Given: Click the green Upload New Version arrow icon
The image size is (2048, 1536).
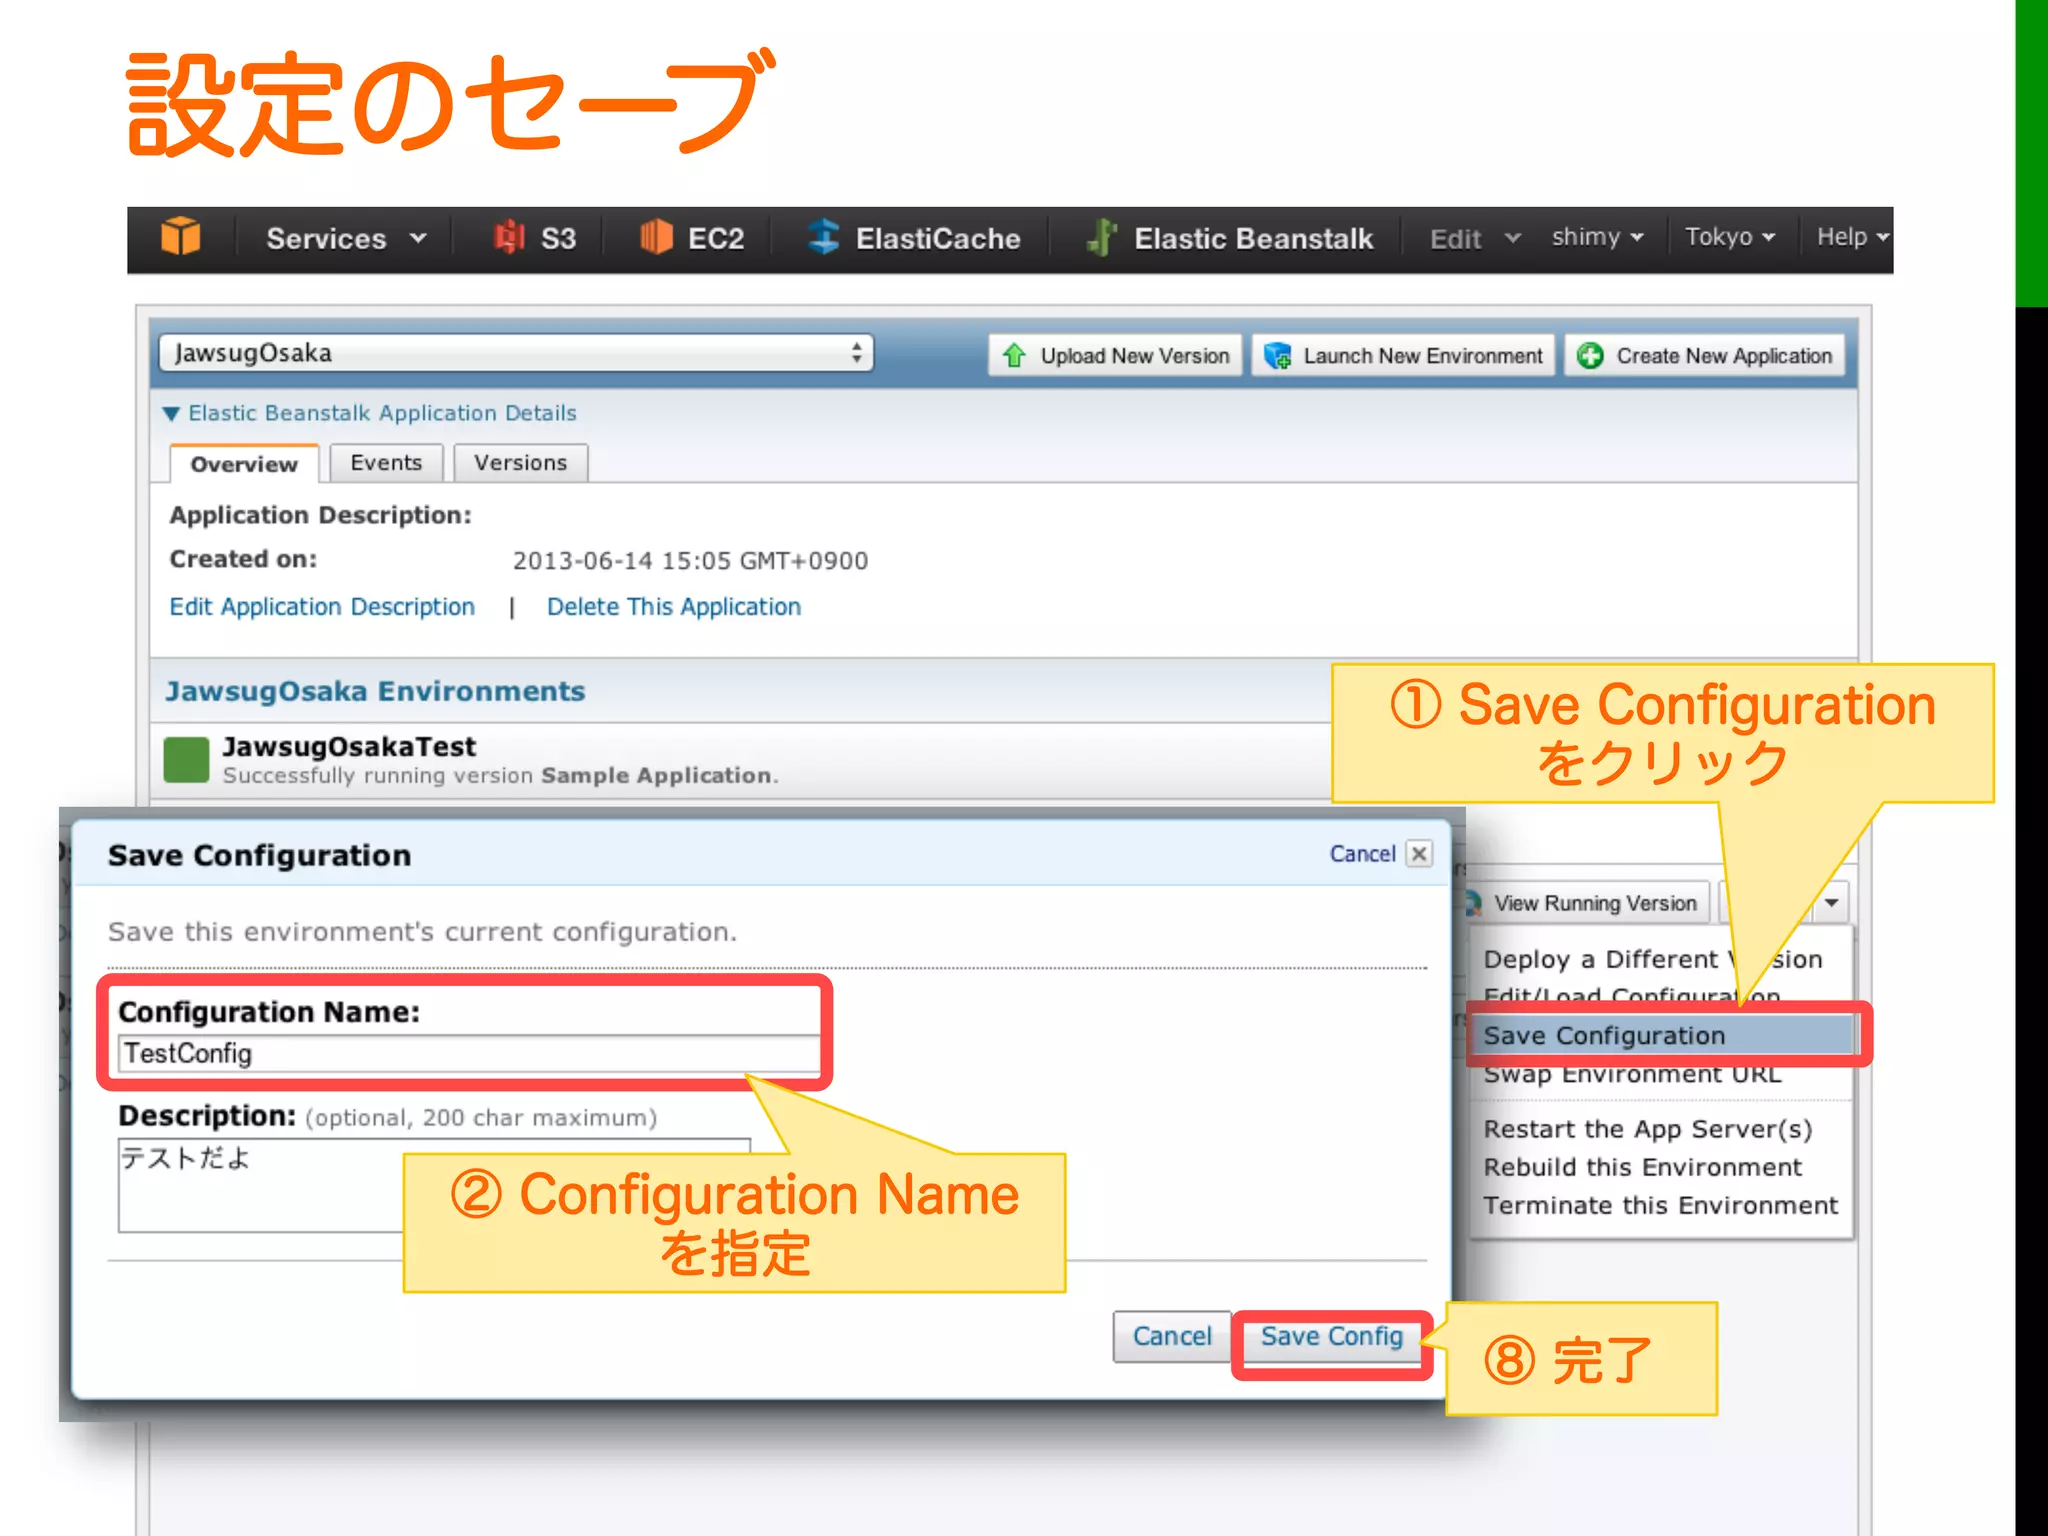Looking at the screenshot, I should 1014,355.
